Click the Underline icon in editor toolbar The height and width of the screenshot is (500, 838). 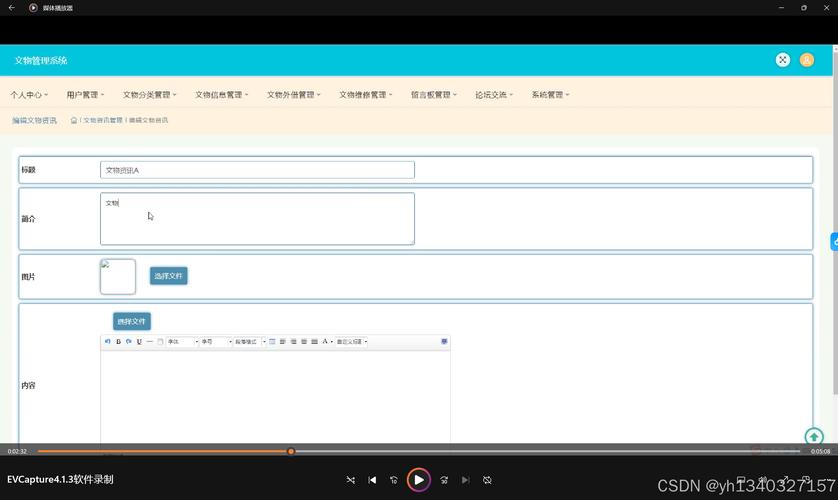pos(139,342)
